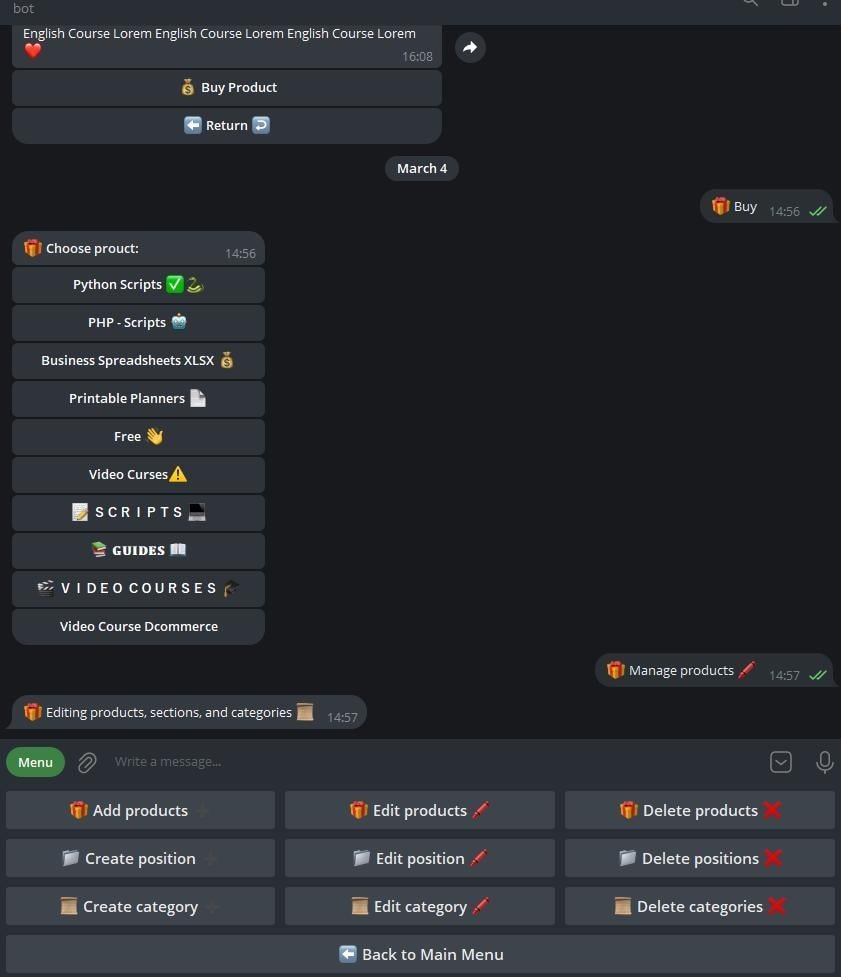Screen dimensions: 841x977
Task: Select Video Course Dcommerce option
Action: [138, 627]
